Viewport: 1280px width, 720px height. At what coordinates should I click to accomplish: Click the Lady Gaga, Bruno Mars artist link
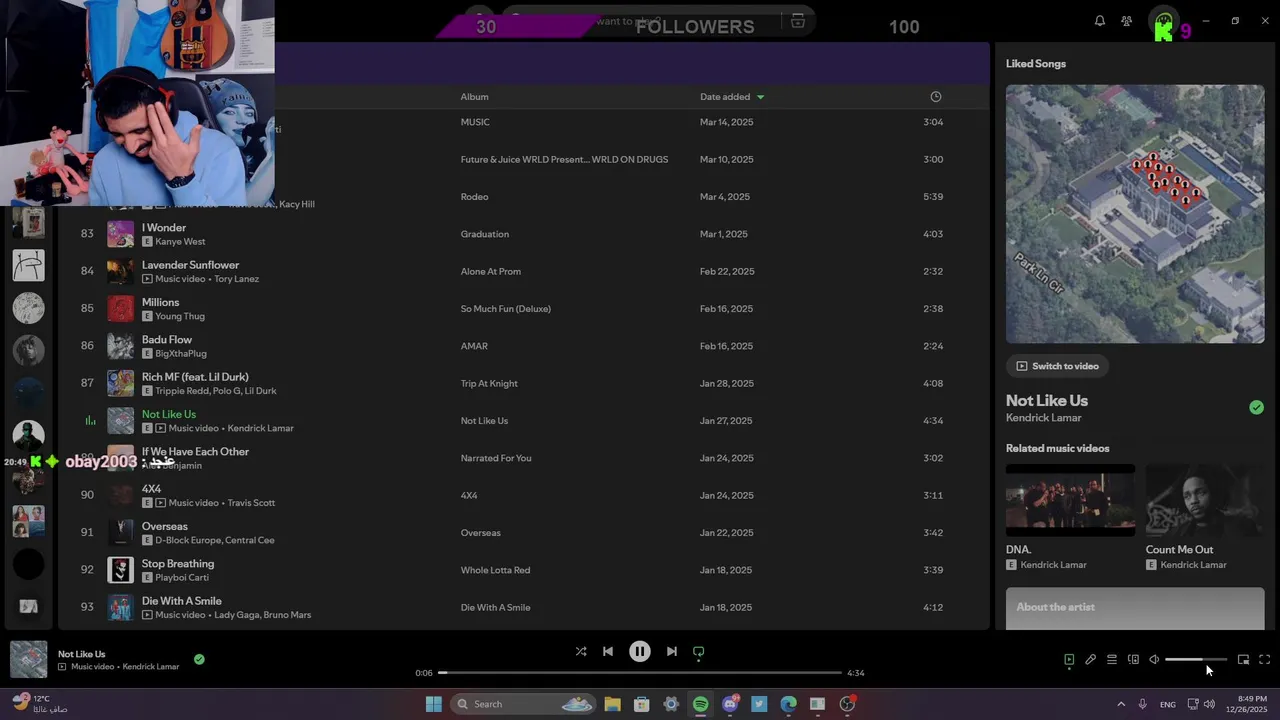(262, 615)
